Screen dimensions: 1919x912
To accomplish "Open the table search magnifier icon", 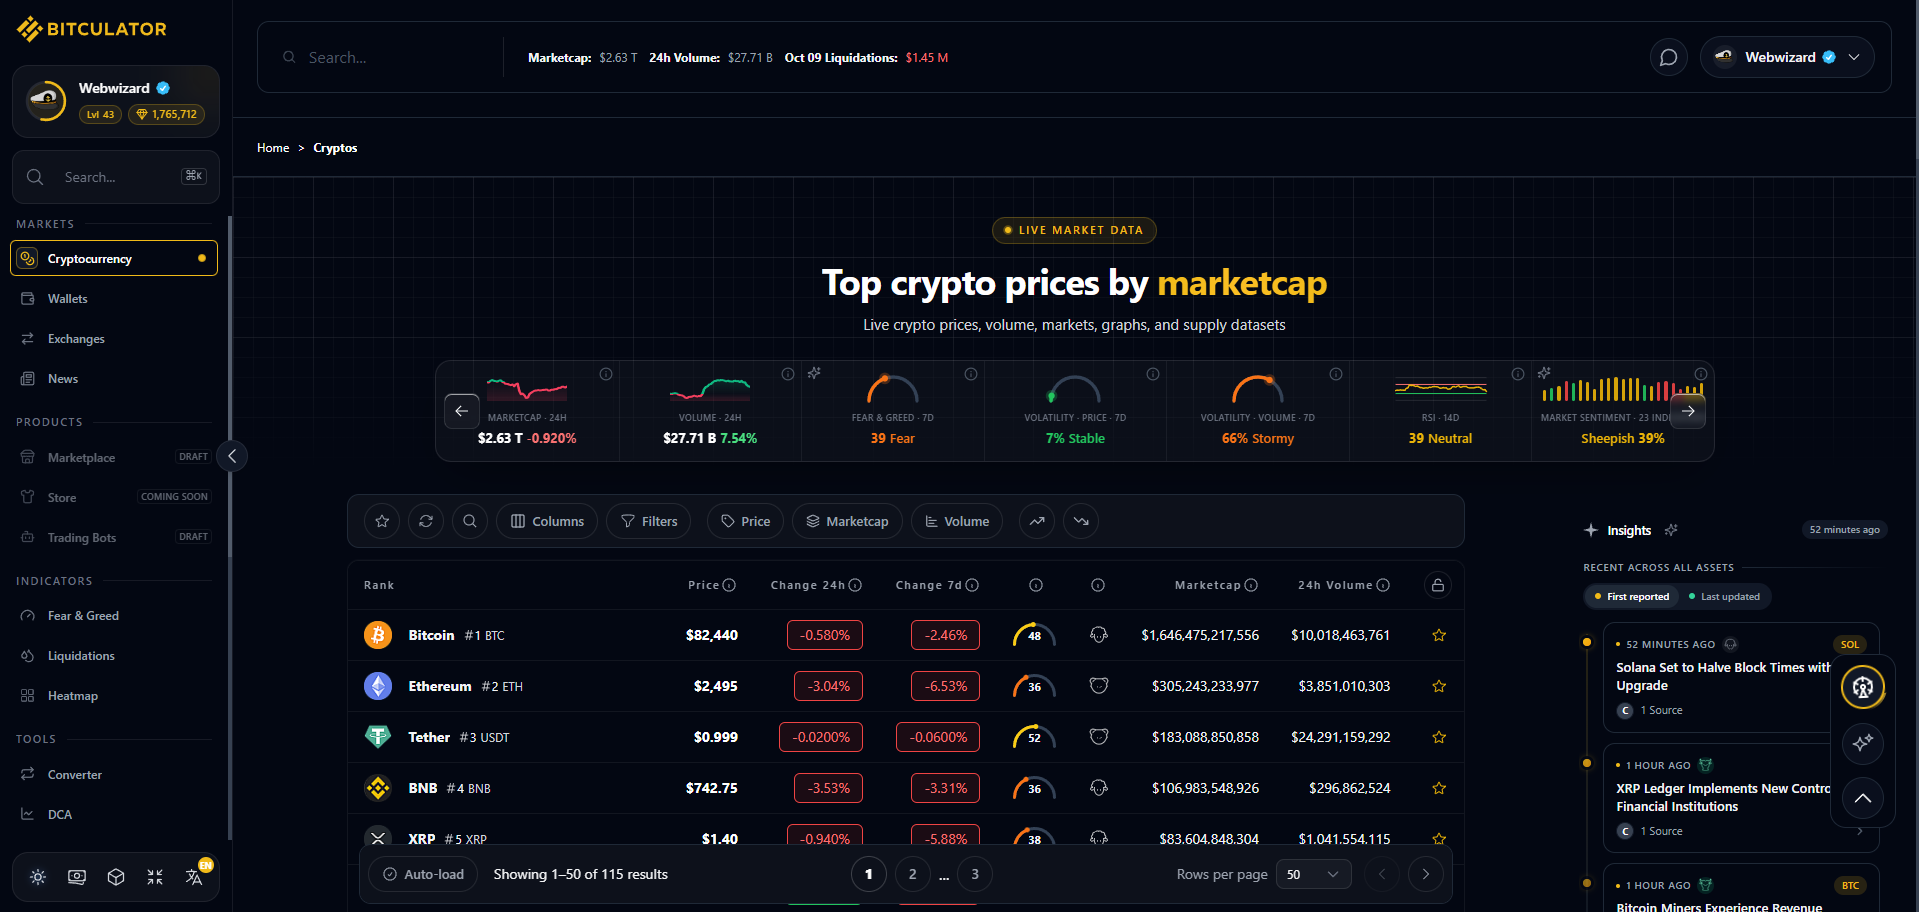I will tap(470, 521).
